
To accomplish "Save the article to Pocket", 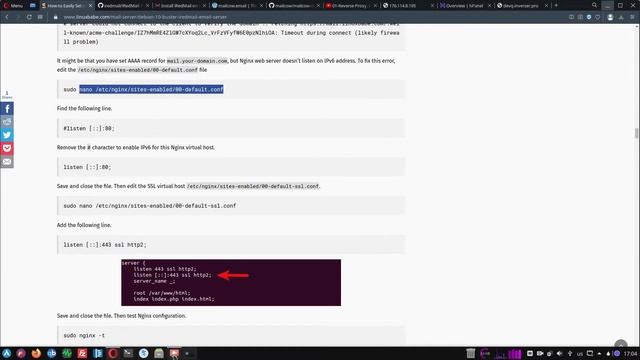I will pos(7,148).
